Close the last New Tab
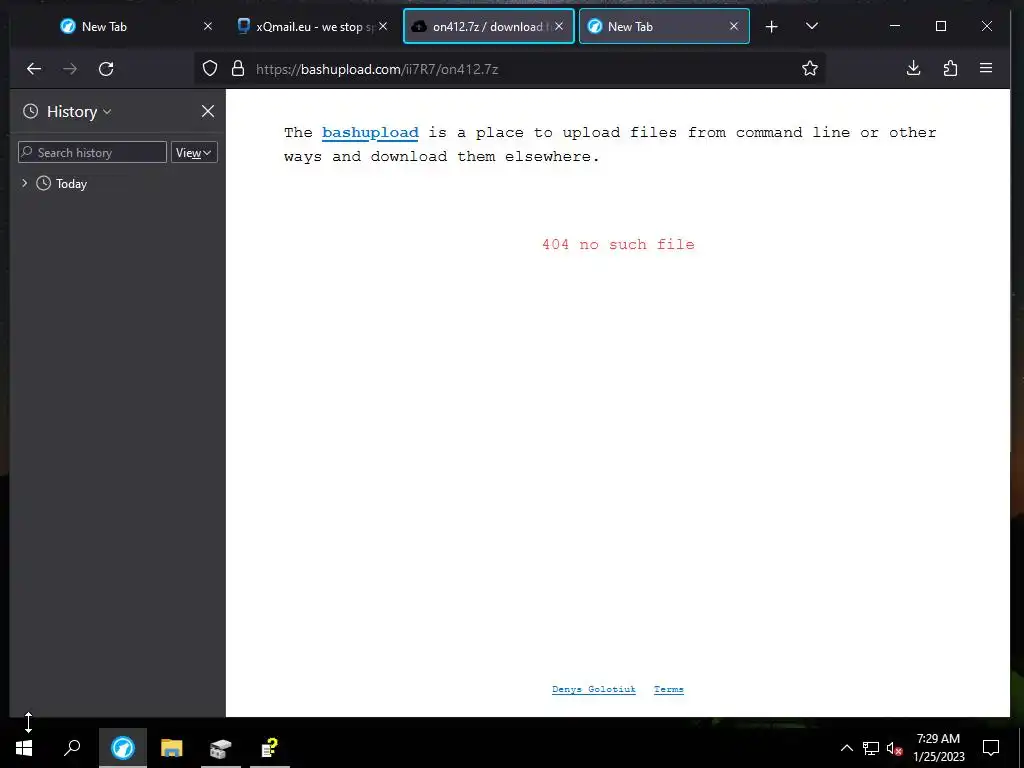This screenshot has height=768, width=1024. 734,26
